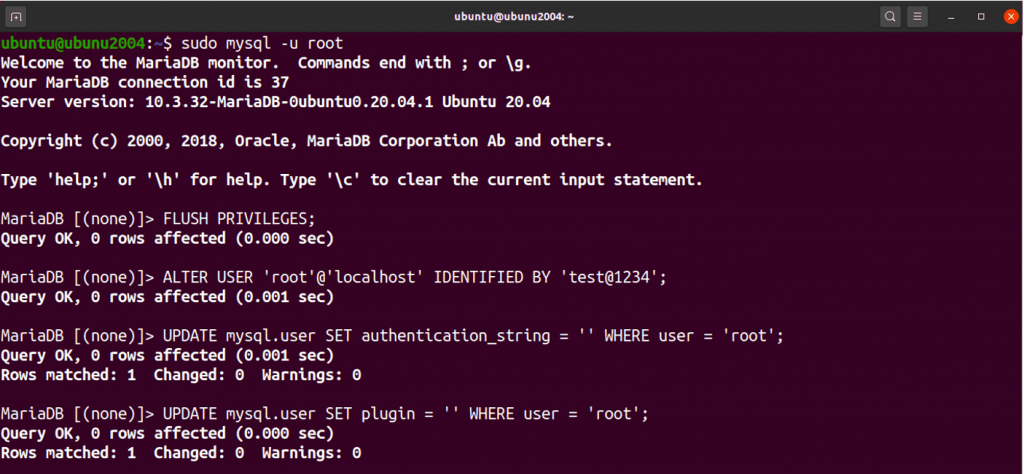Open a new terminal tab
The height and width of the screenshot is (474, 1024).
(19, 16)
